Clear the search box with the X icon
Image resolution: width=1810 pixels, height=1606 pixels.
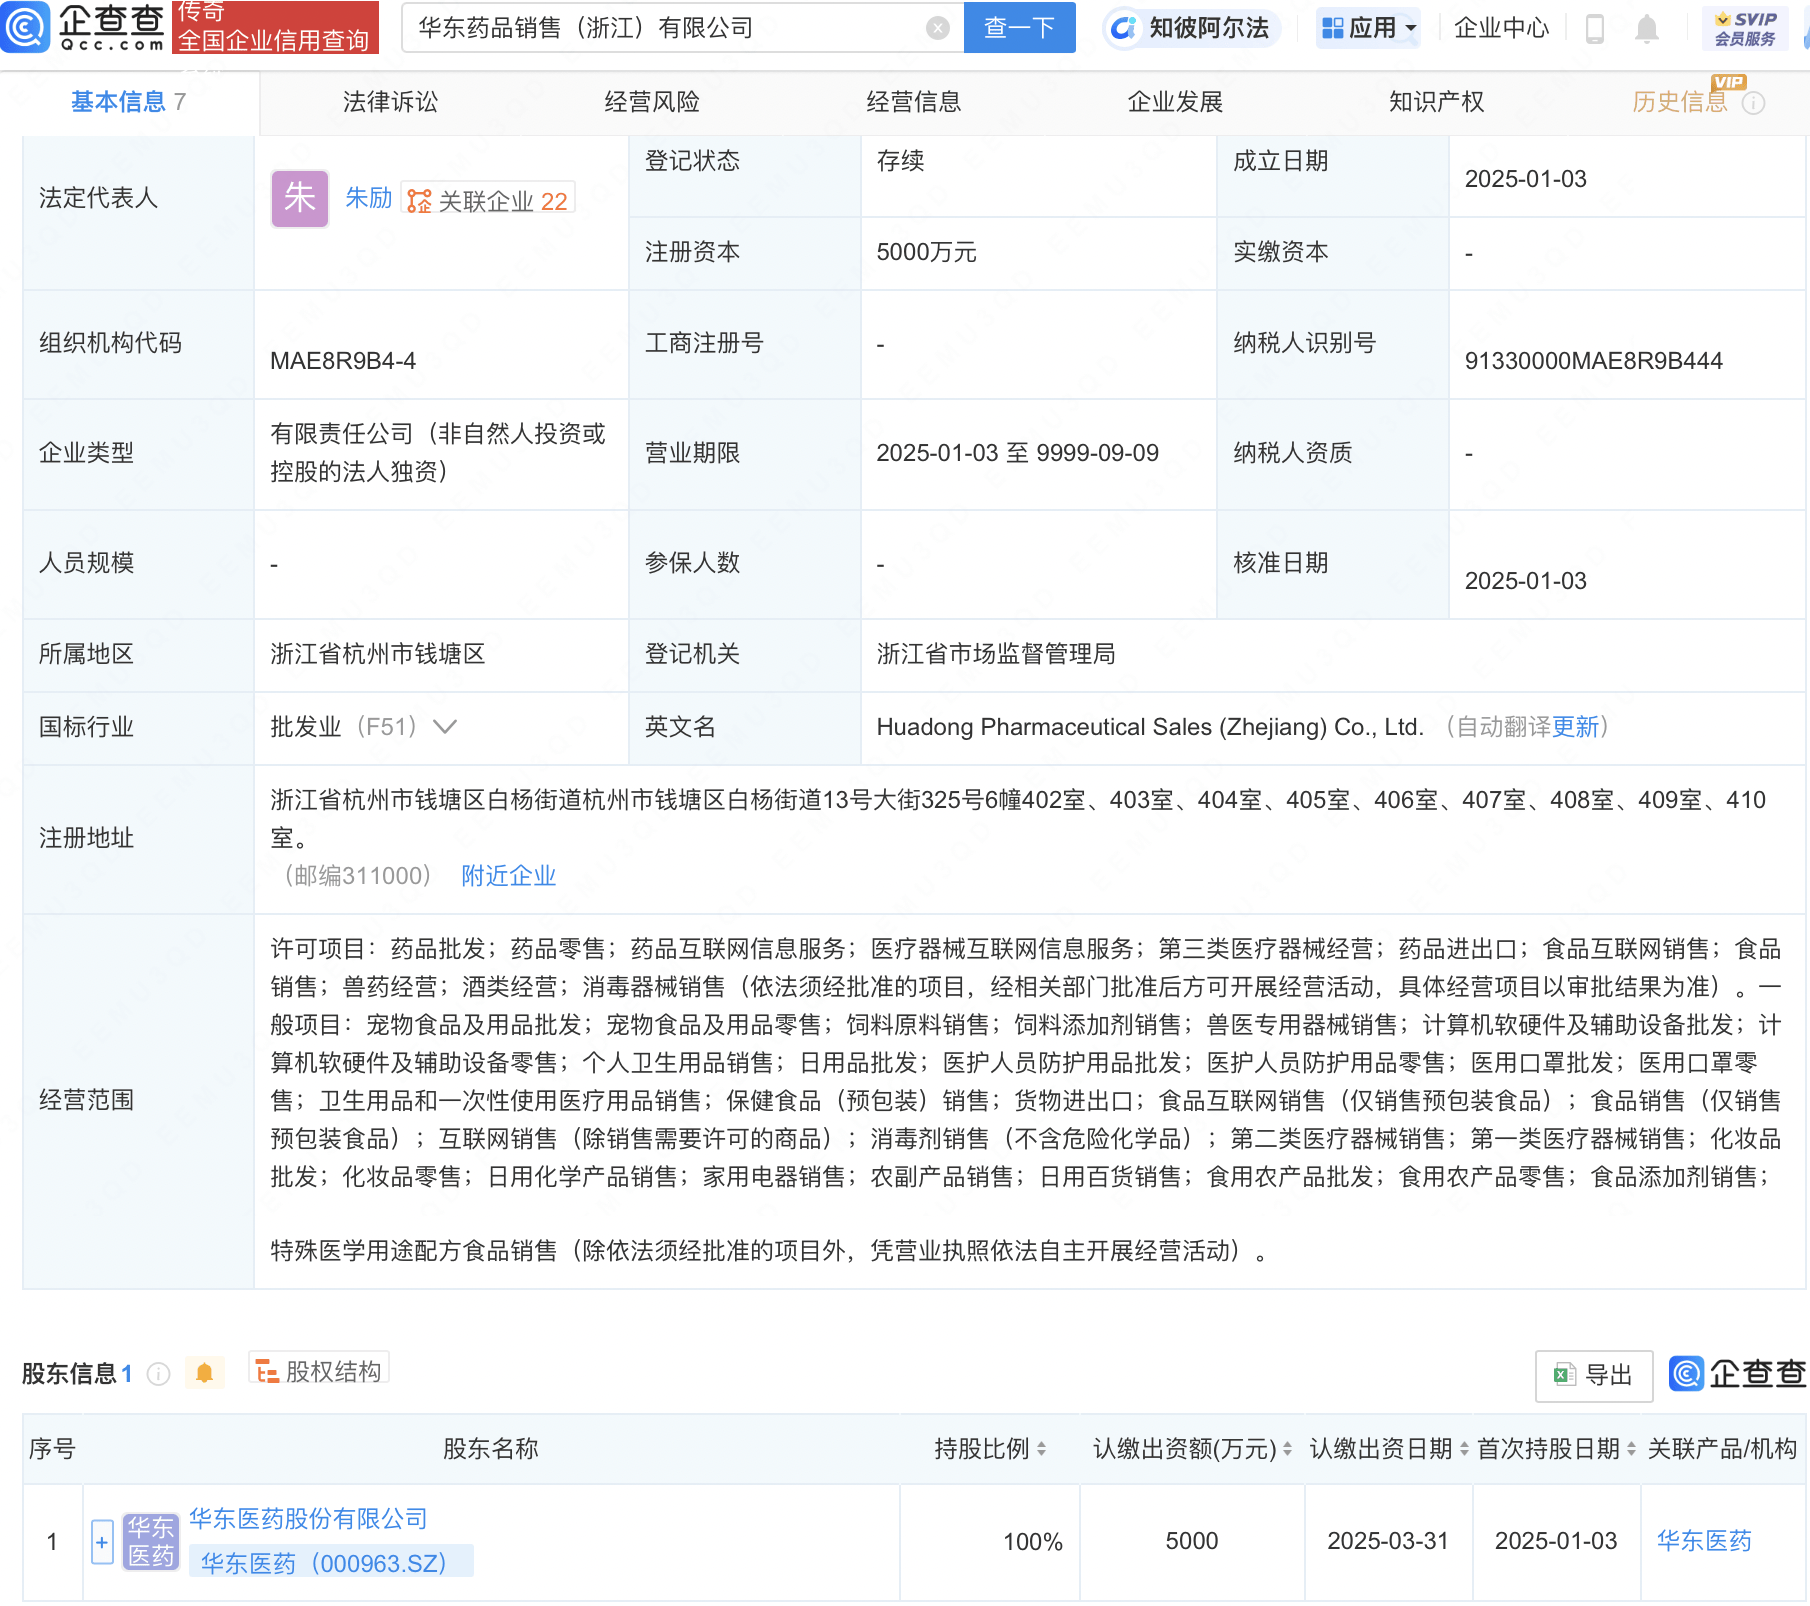tap(937, 28)
